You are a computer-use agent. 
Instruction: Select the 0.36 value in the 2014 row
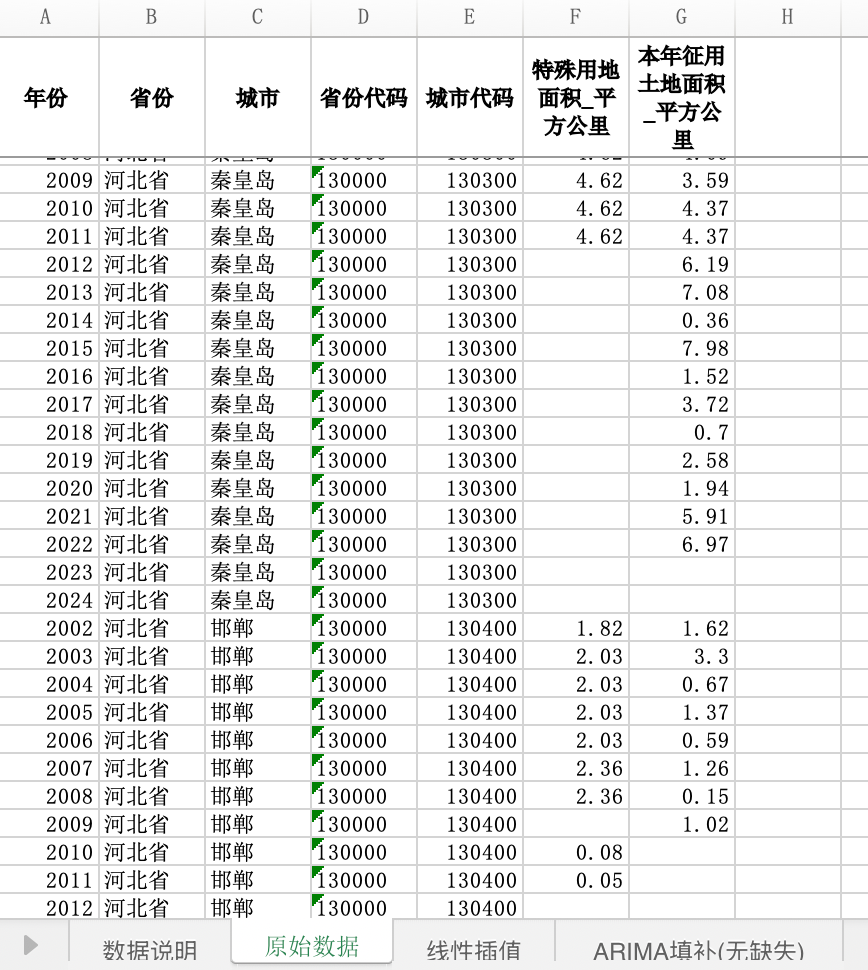682,320
